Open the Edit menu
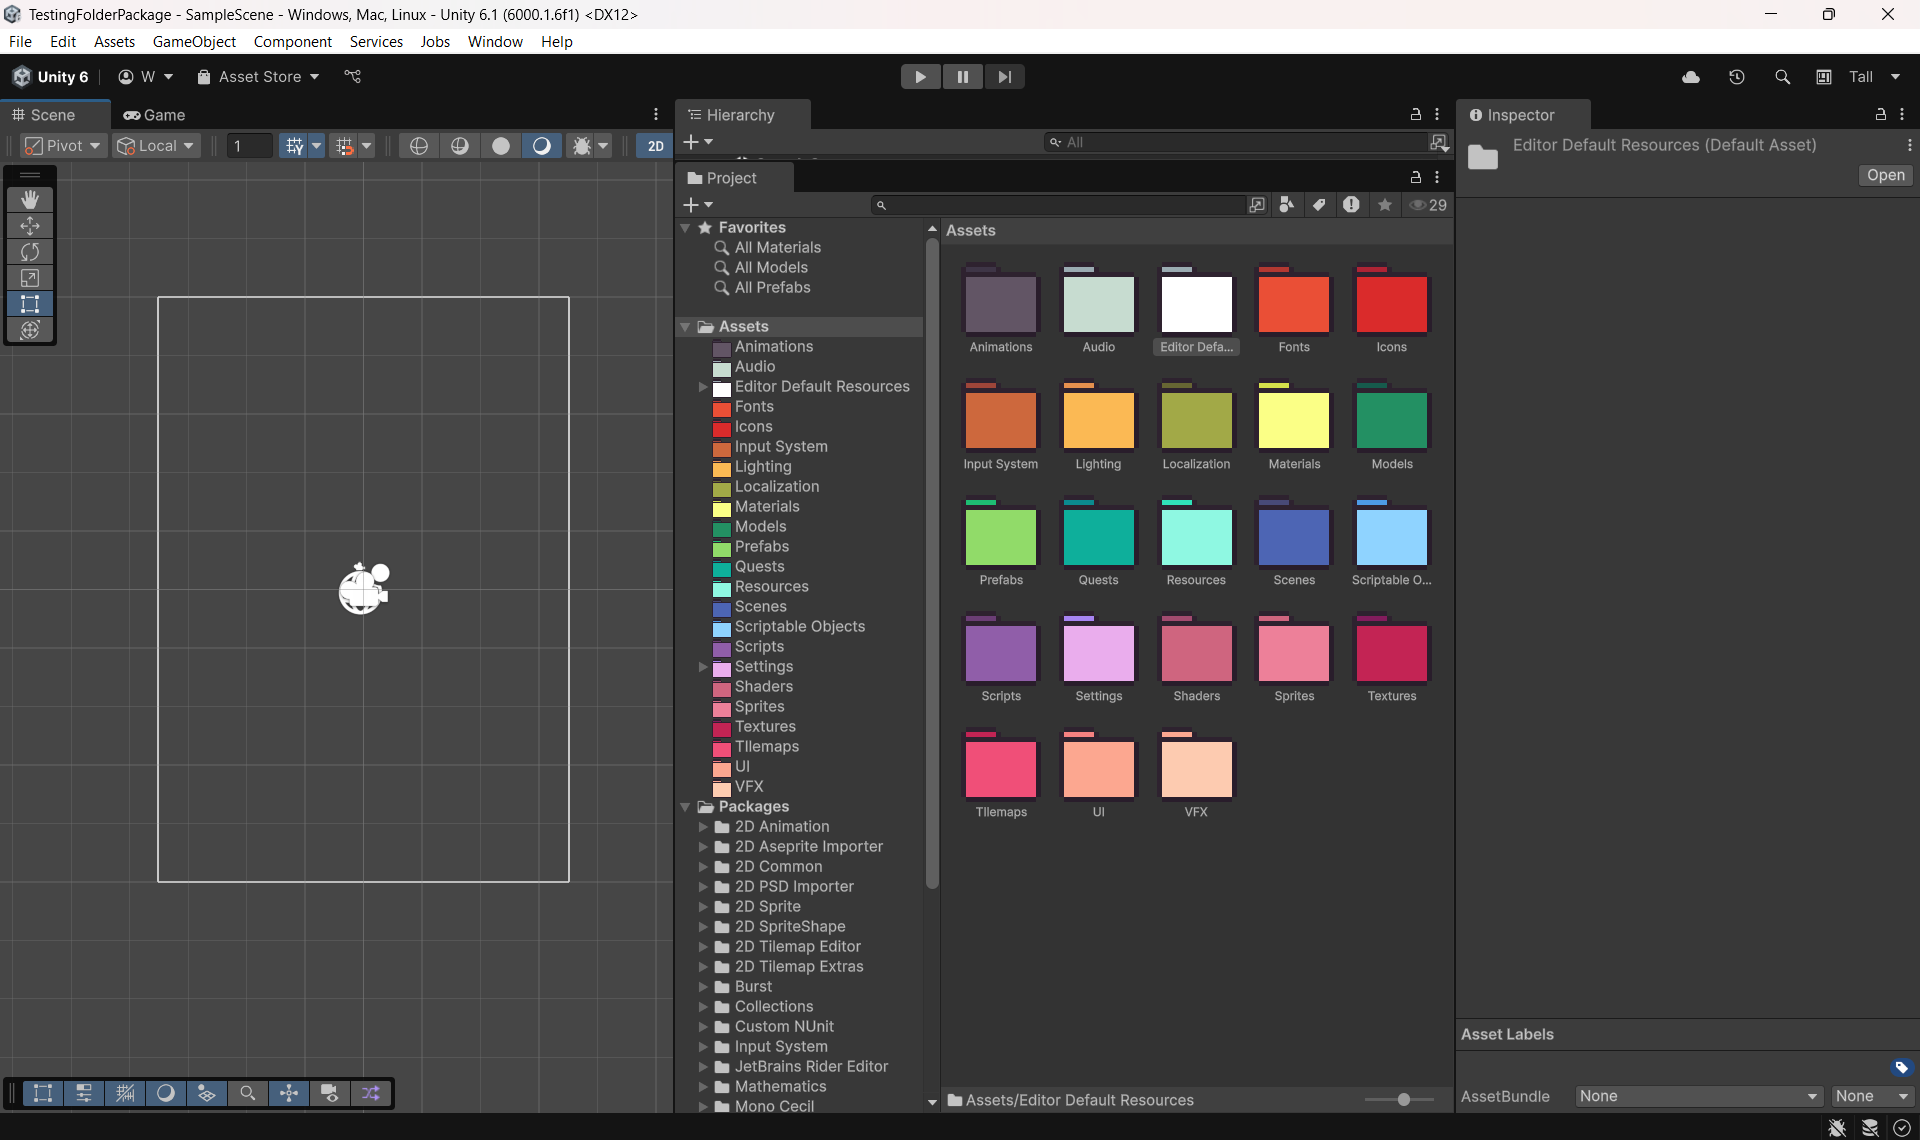 point(63,41)
